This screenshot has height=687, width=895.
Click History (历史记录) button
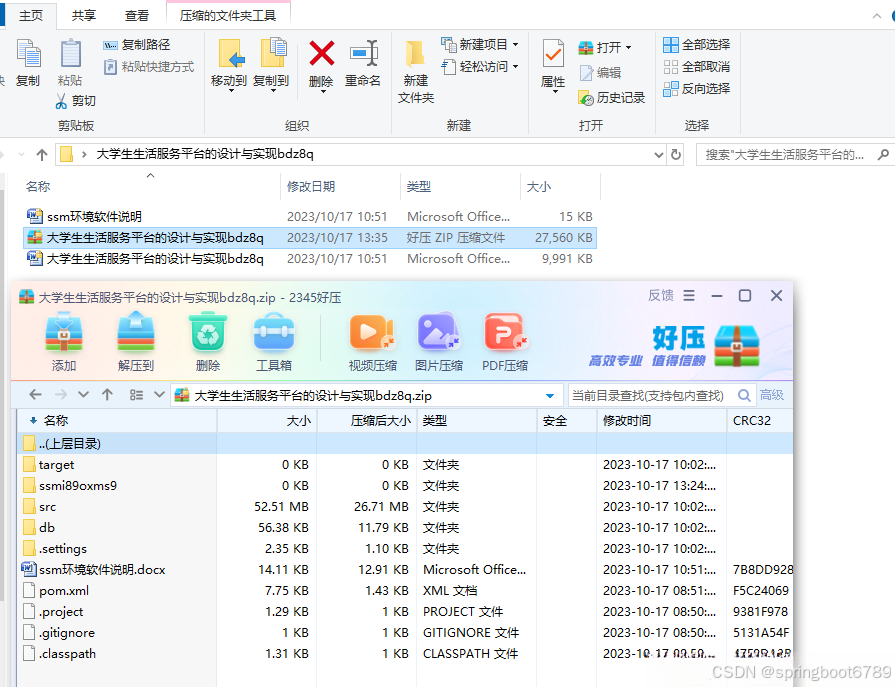point(611,98)
